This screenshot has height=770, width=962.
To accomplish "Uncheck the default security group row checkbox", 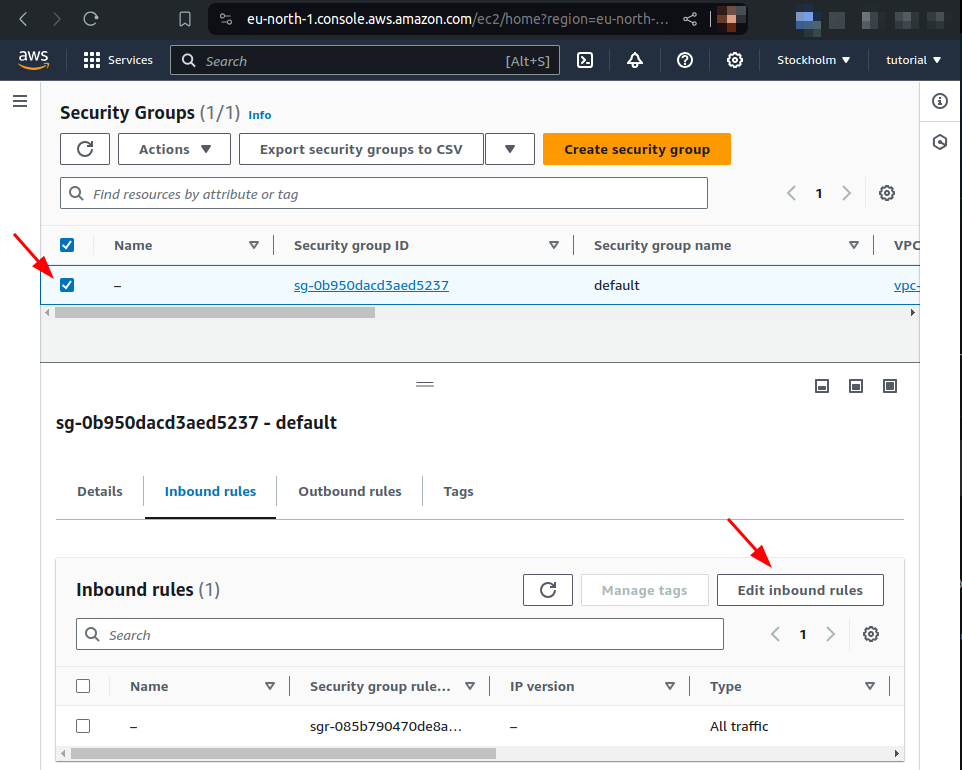I will pyautogui.click(x=67, y=285).
